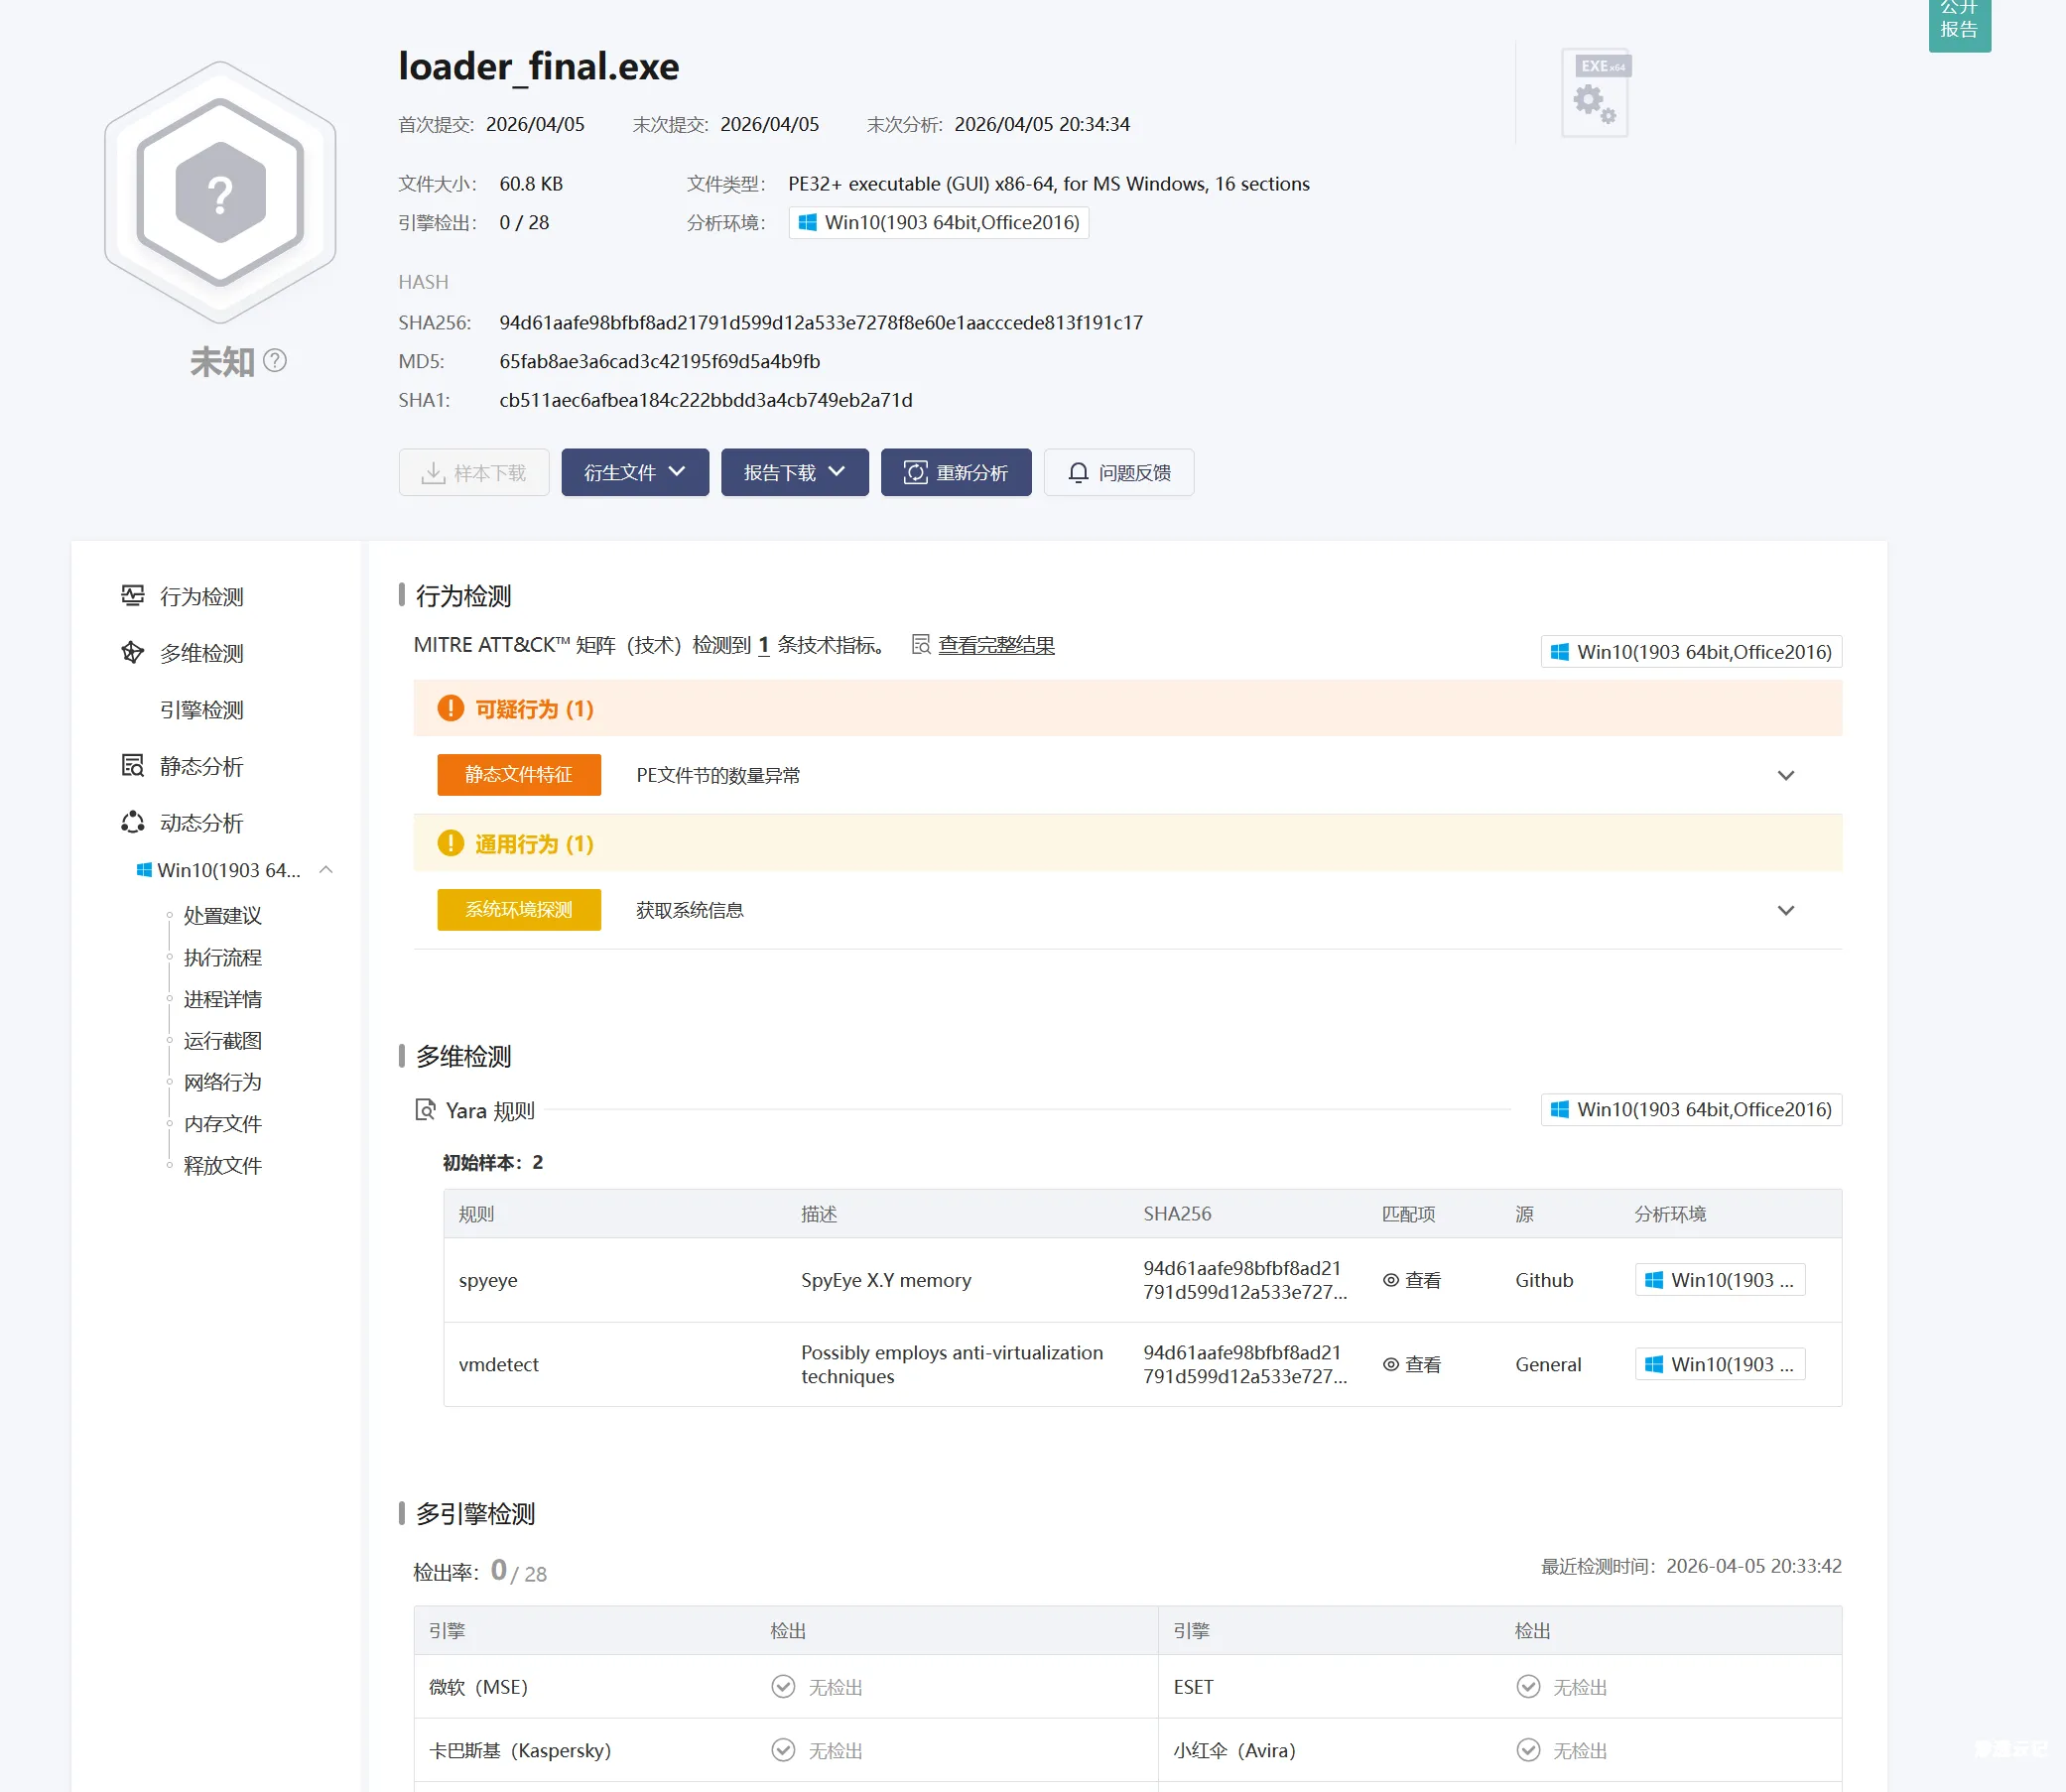The image size is (2066, 1792).
Task: Select the 行为检测 monitor icon in sidebar
Action: [134, 595]
